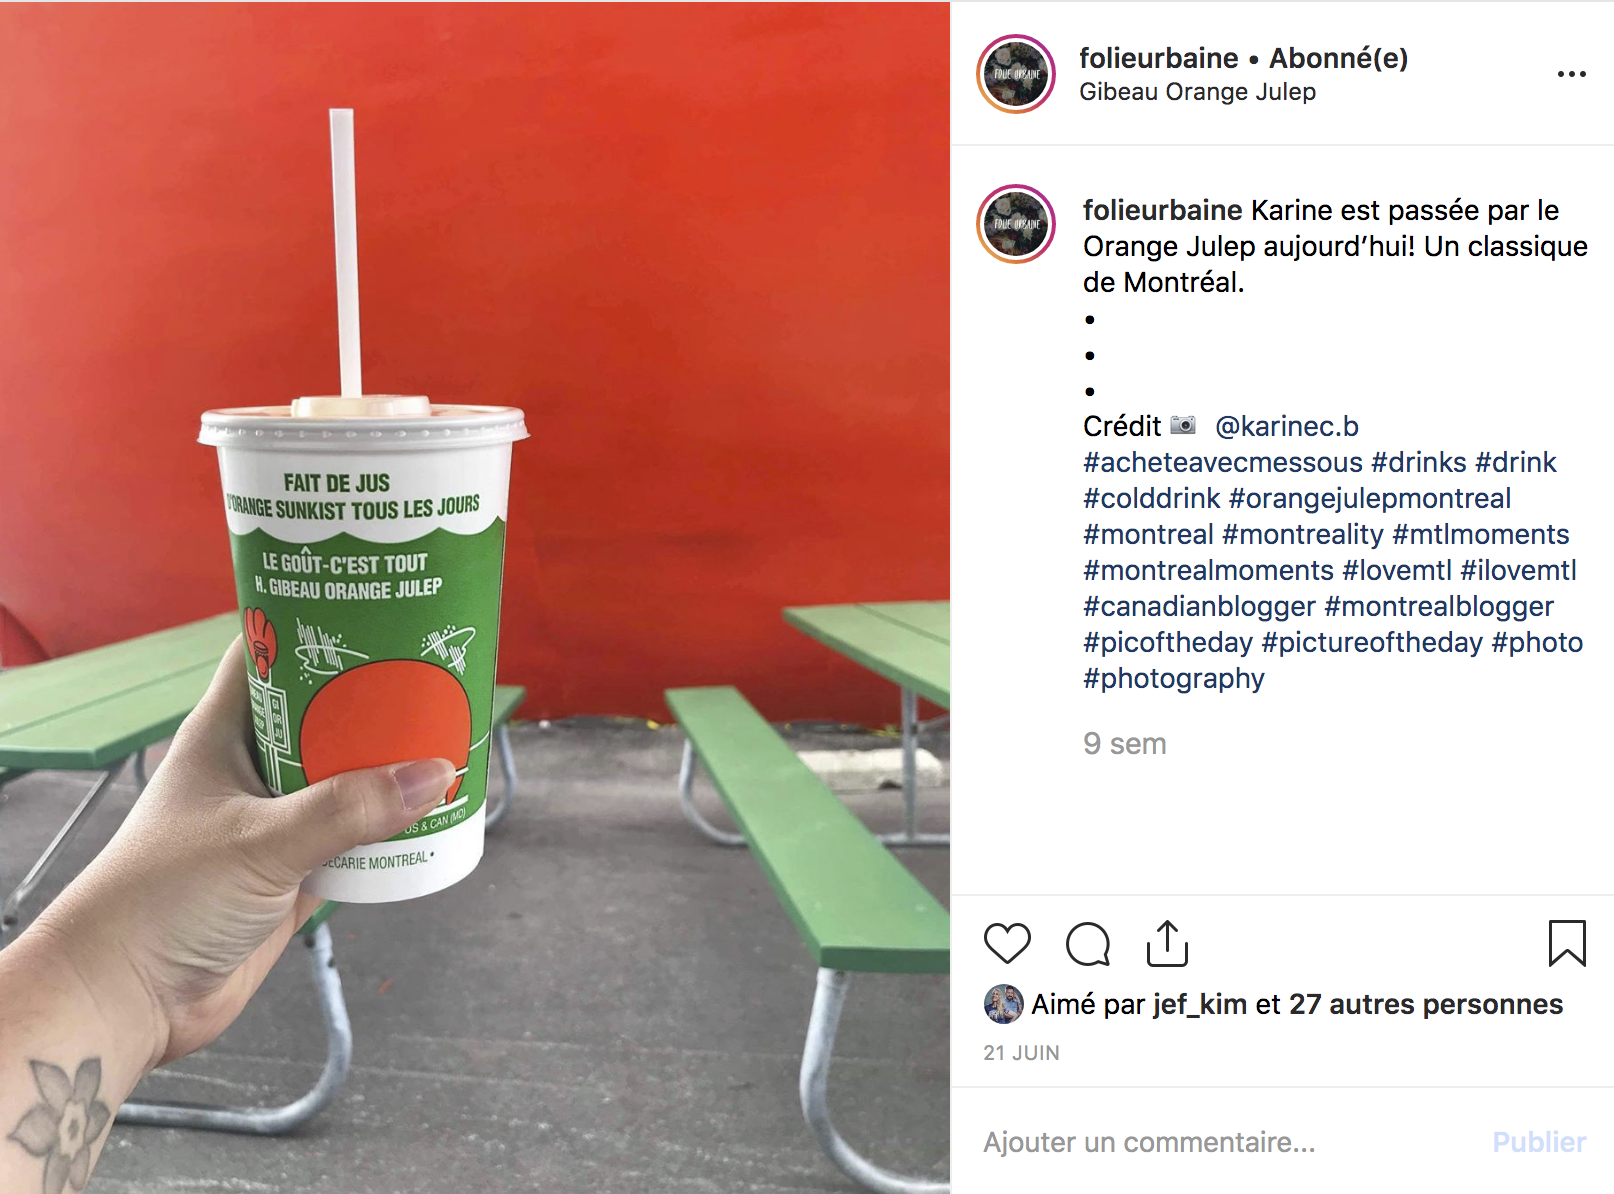Open the @karinec.b credited profile

(1286, 426)
